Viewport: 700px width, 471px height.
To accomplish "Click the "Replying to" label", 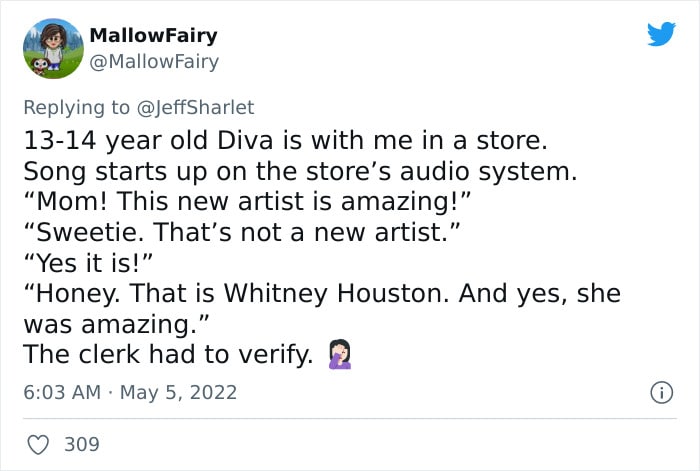I will [x=76, y=108].
